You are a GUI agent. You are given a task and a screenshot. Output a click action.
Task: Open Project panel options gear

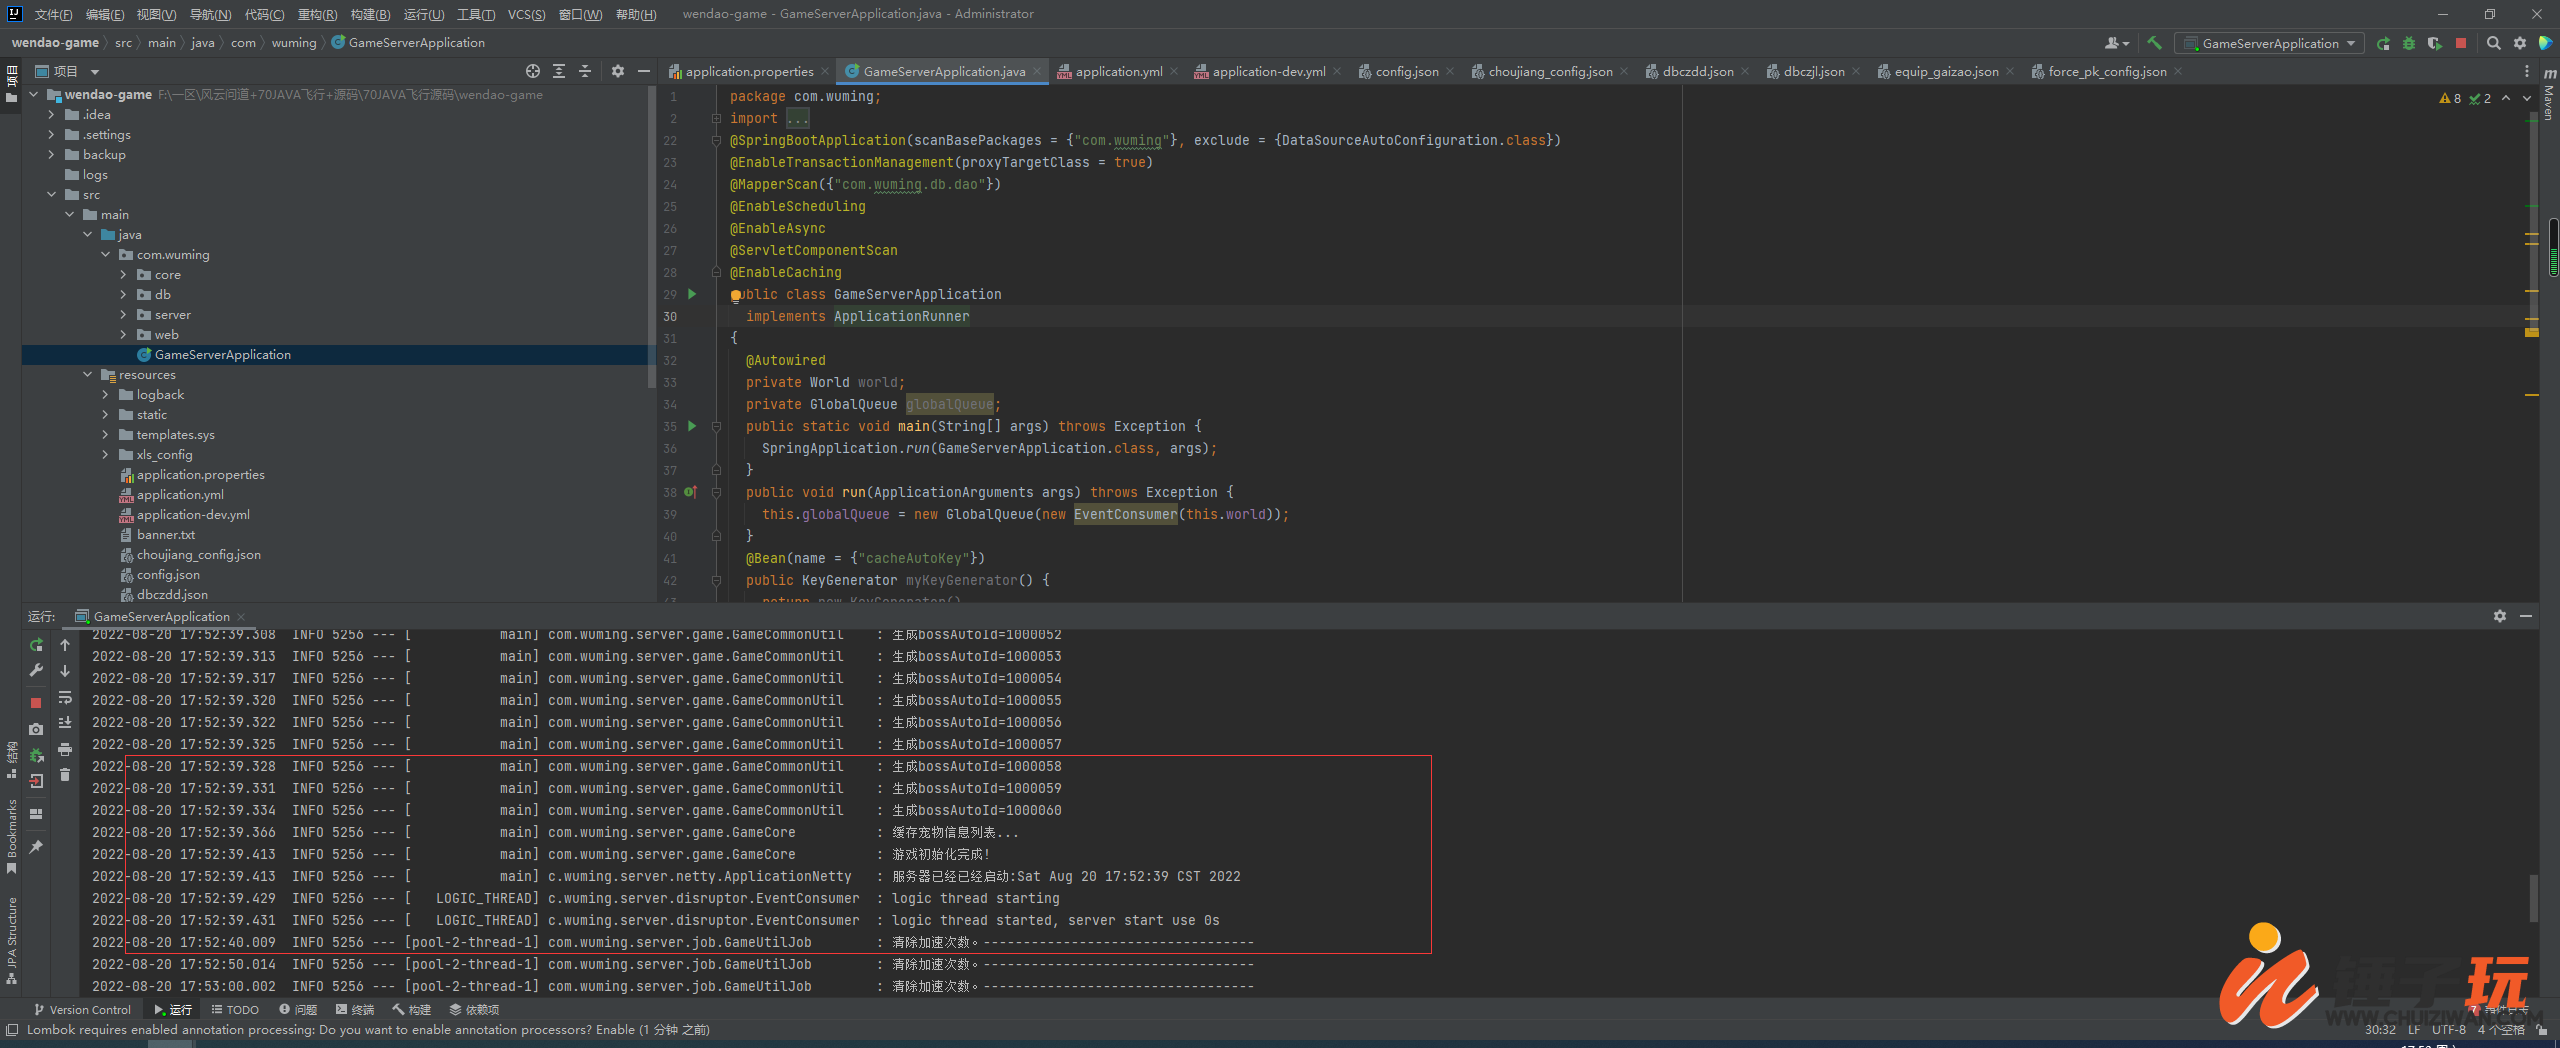(618, 71)
